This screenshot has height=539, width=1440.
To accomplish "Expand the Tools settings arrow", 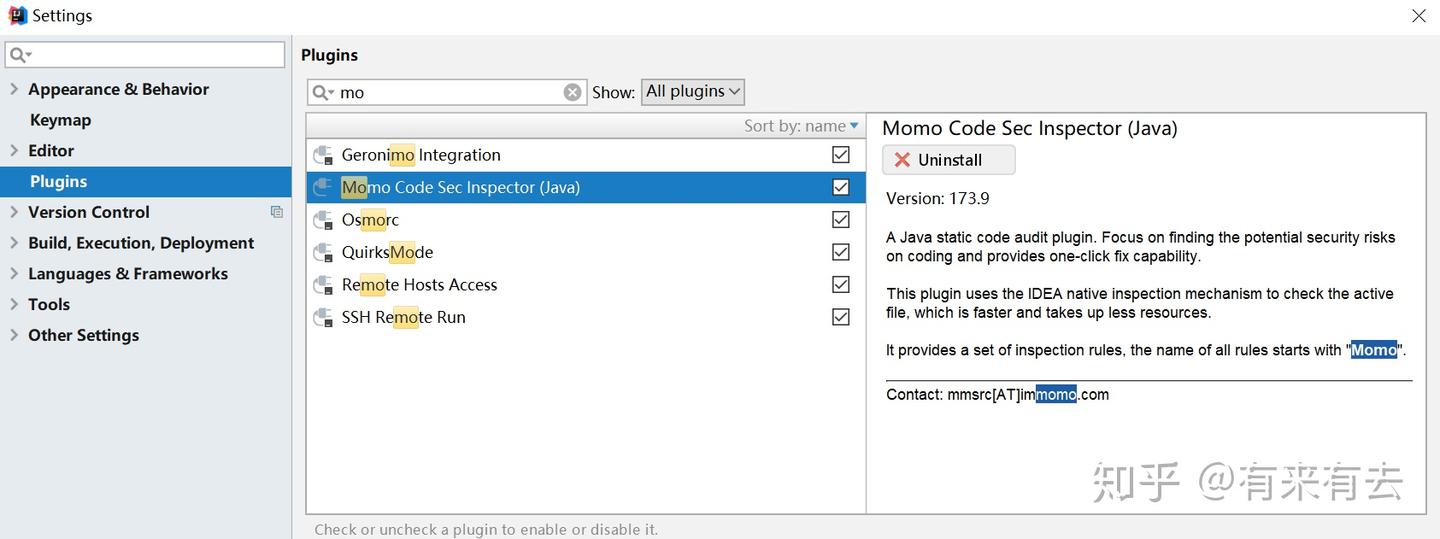I will click(x=14, y=304).
